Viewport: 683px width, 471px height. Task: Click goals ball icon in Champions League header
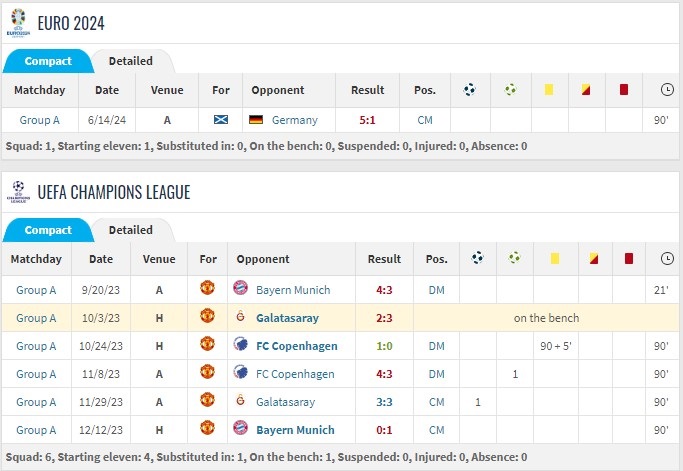(477, 258)
